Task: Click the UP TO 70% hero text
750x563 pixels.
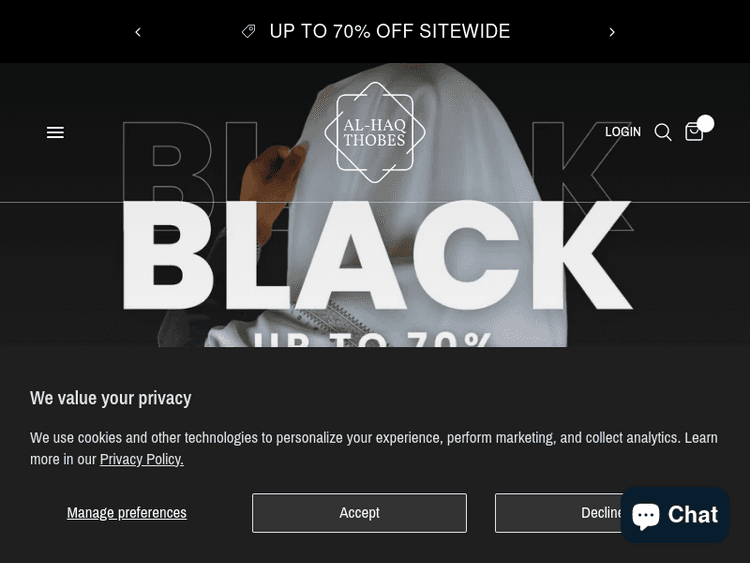Action: 373,339
